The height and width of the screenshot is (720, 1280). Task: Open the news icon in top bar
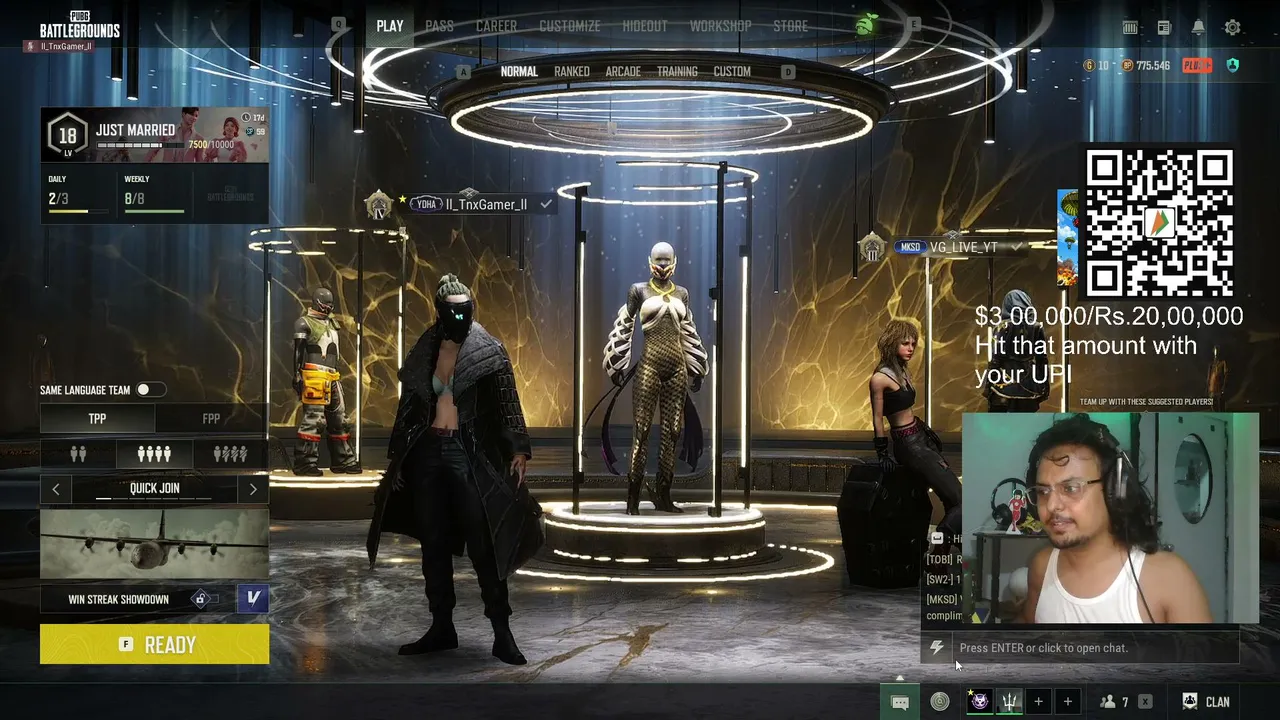pos(1164,28)
